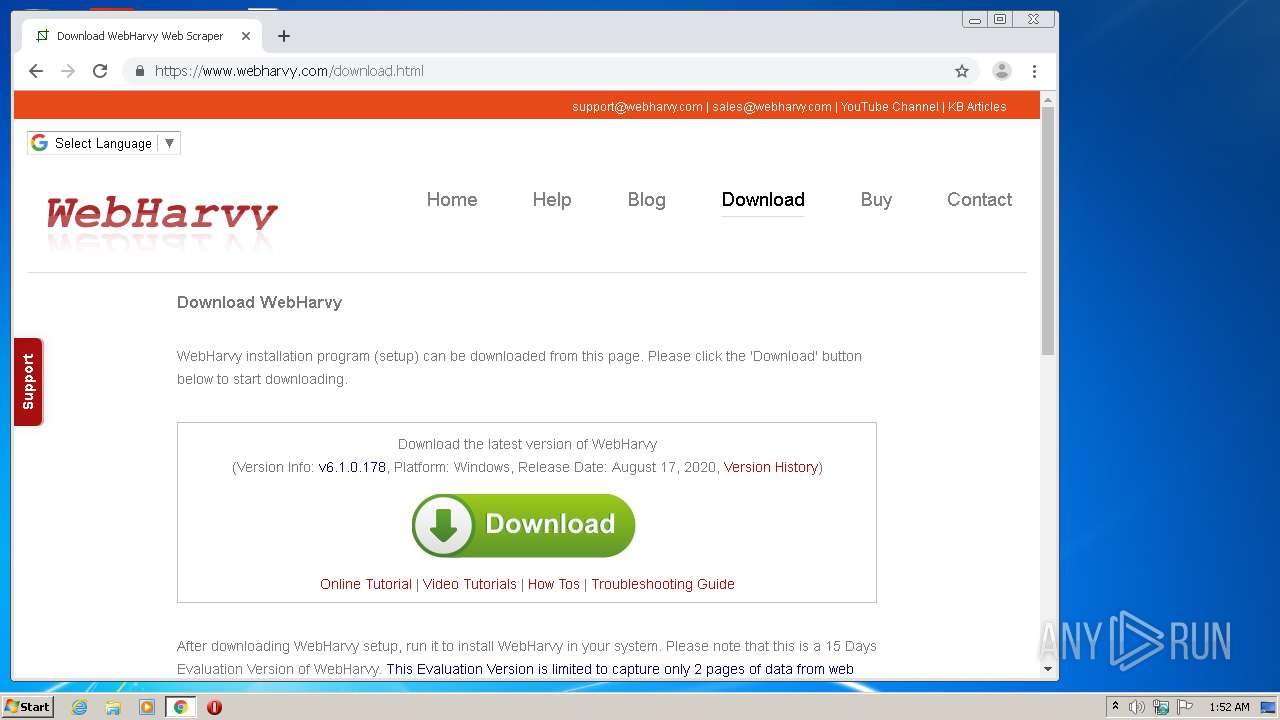Click the browser forward arrow
Image resolution: width=1280 pixels, height=720 pixels.
coord(68,71)
